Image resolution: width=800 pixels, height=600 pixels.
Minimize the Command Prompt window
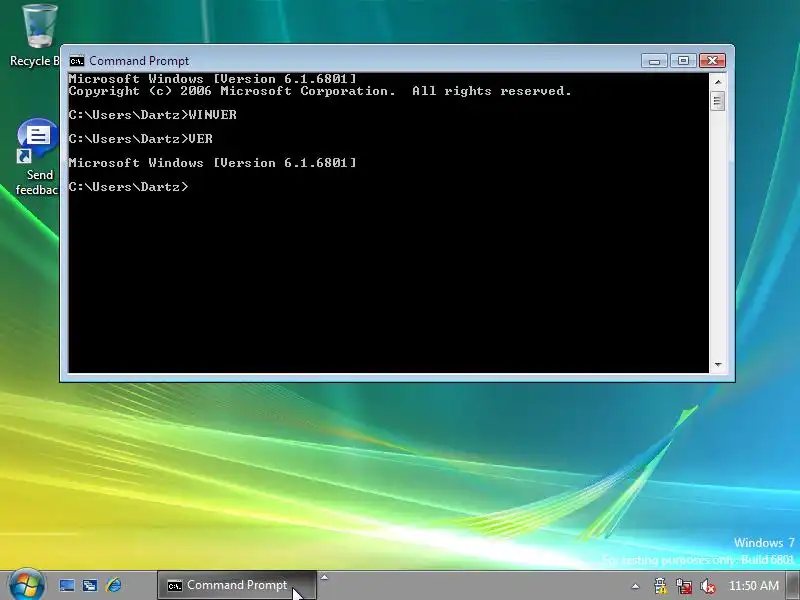pos(655,61)
